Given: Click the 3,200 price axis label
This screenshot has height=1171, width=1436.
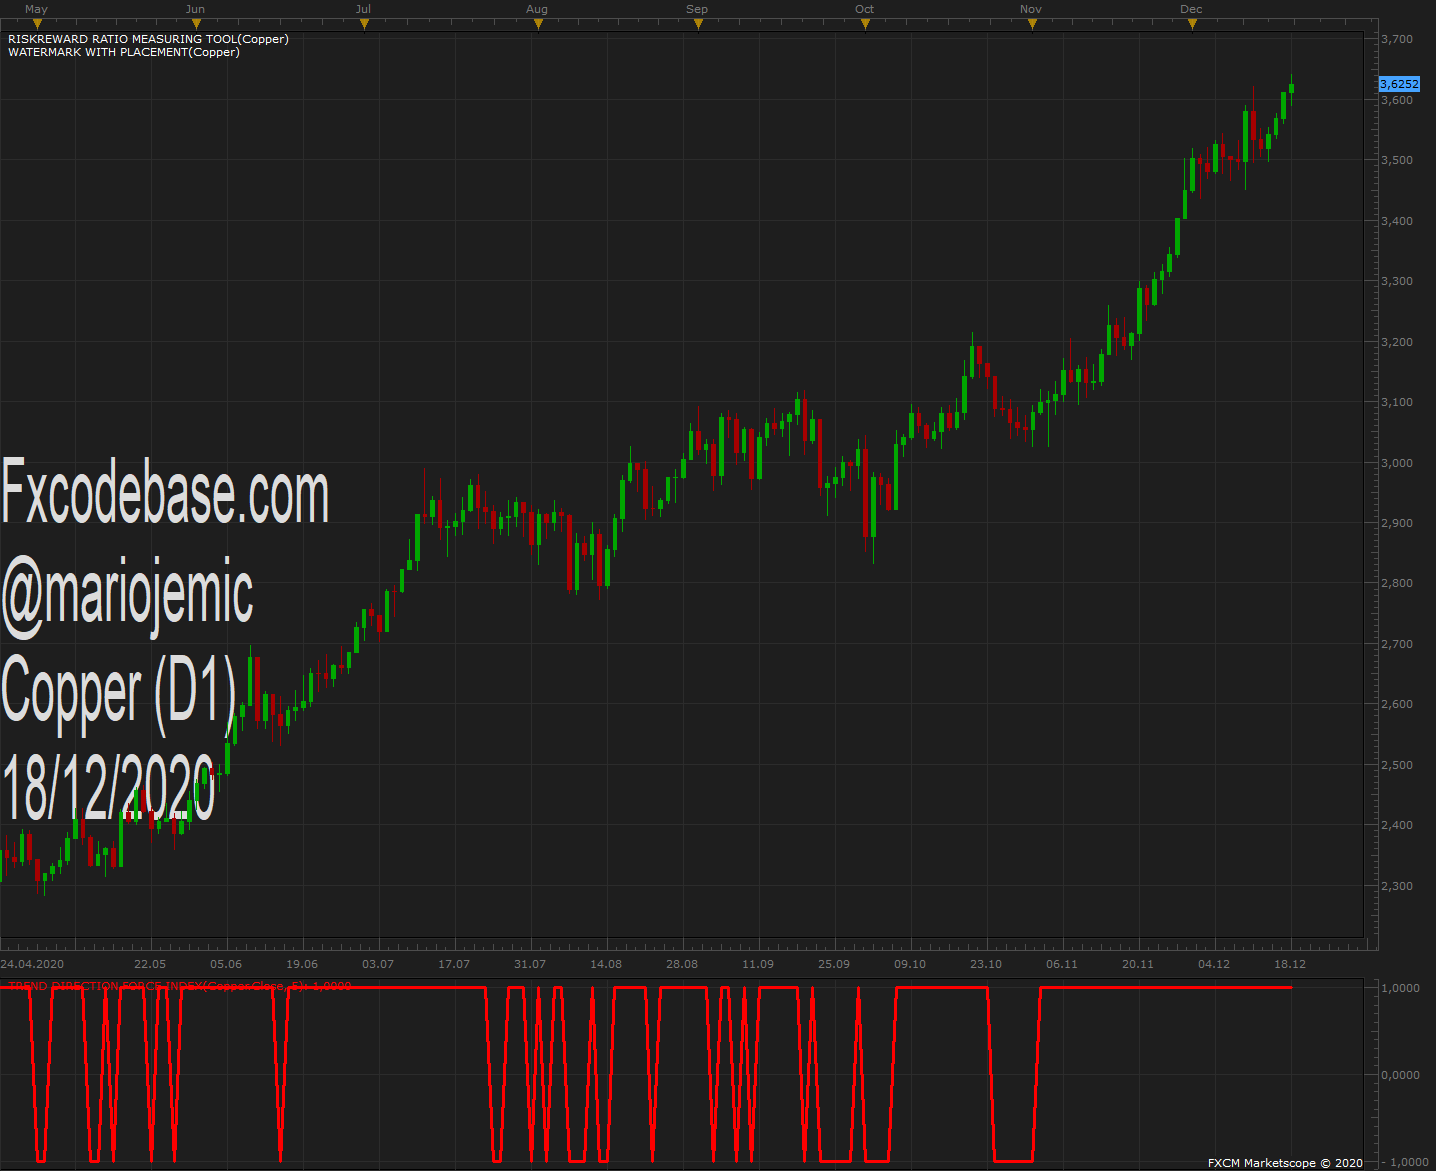Looking at the screenshot, I should [1397, 342].
